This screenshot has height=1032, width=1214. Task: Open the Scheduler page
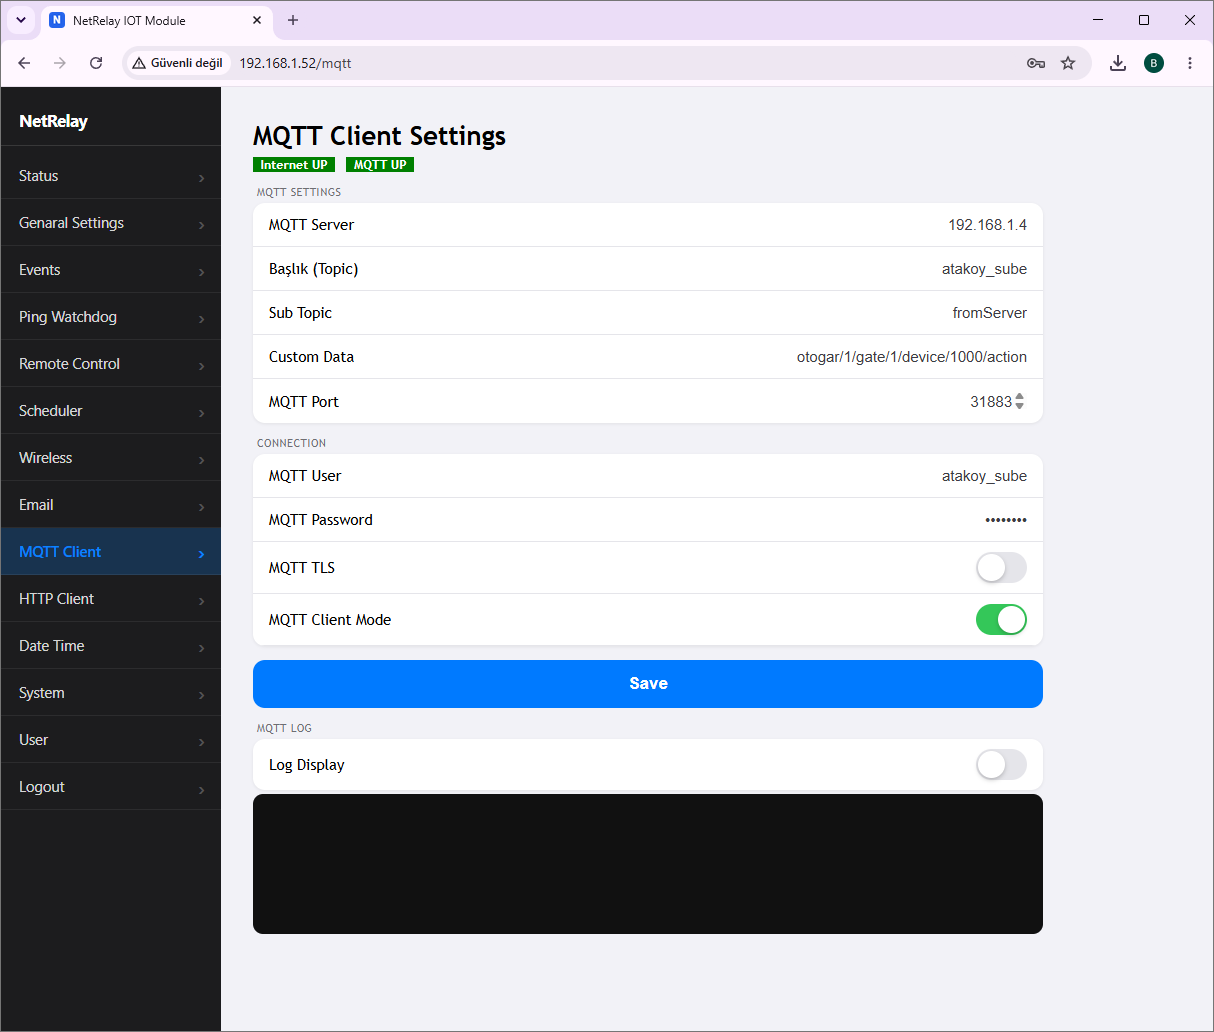pos(111,411)
